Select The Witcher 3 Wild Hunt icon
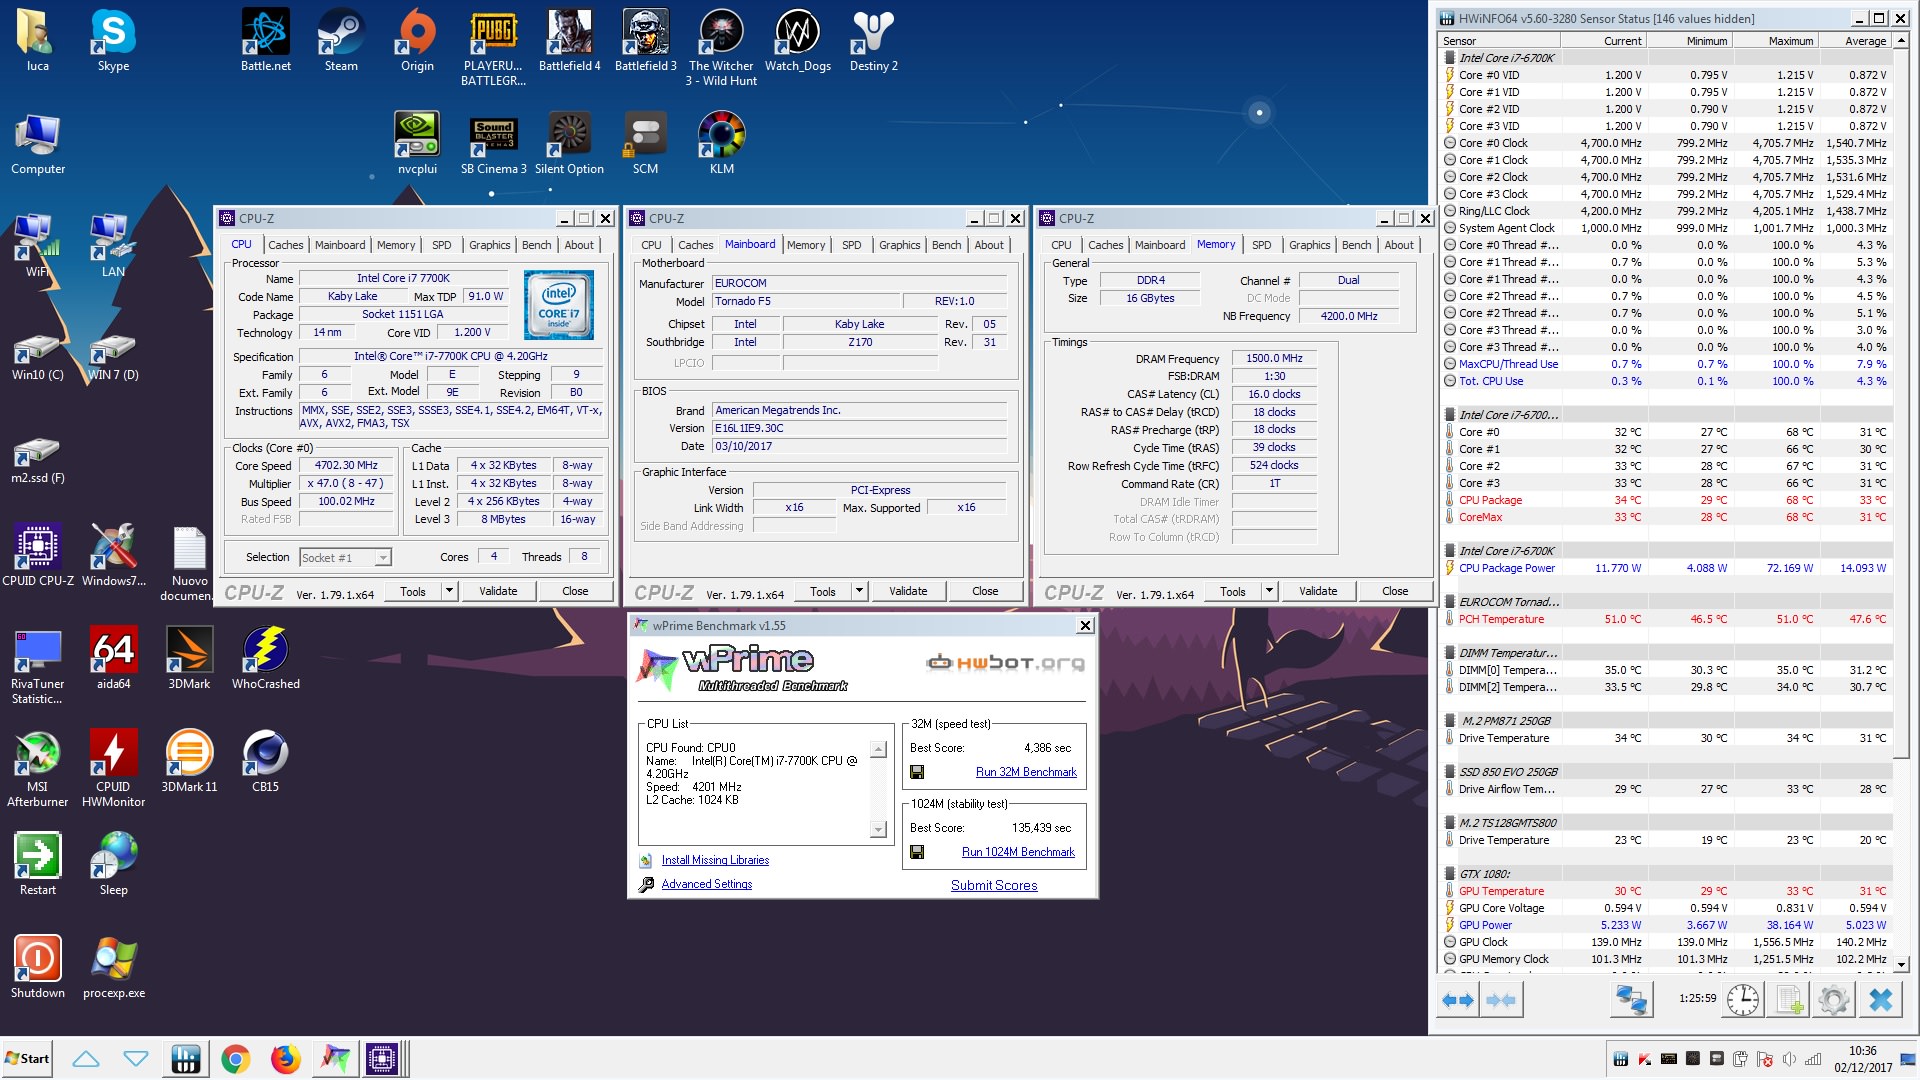Viewport: 1920px width, 1080px height. [x=721, y=47]
